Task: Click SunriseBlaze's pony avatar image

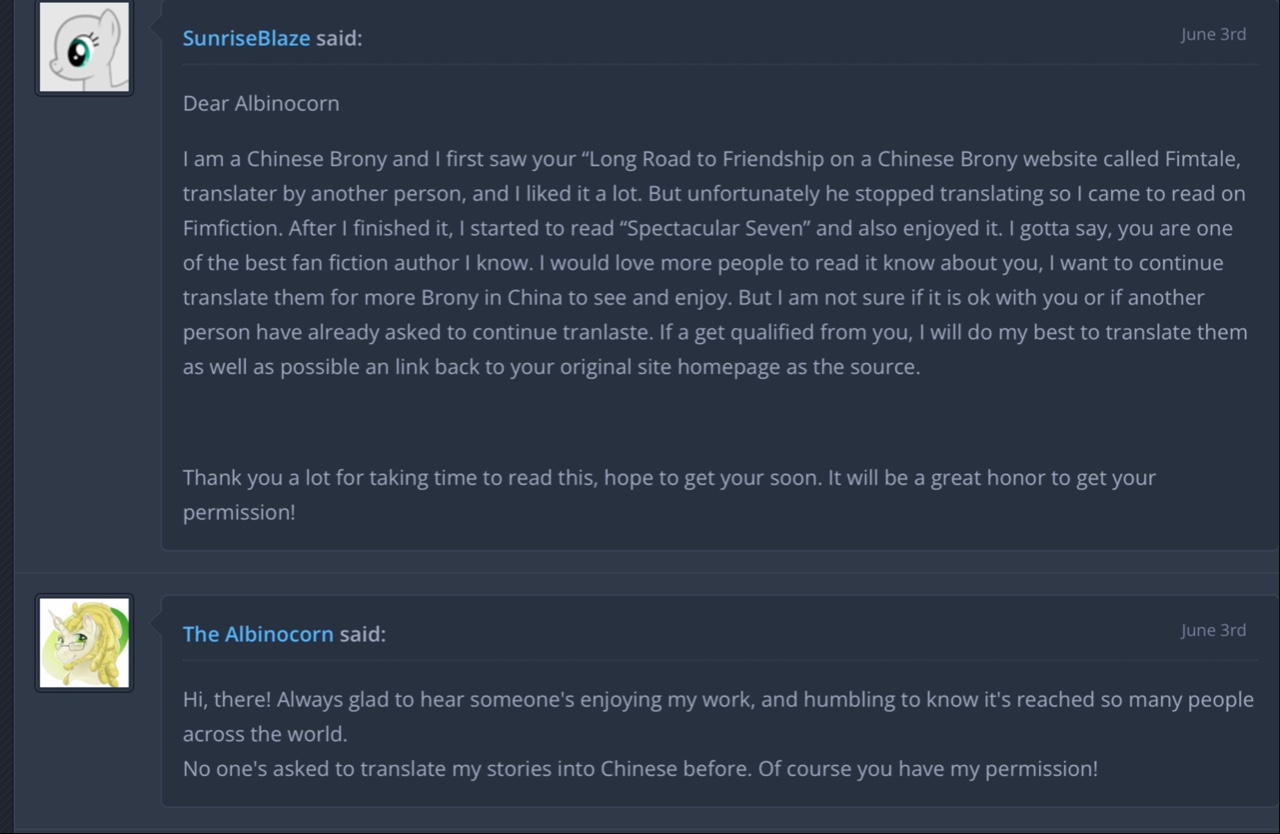Action: click(84, 47)
